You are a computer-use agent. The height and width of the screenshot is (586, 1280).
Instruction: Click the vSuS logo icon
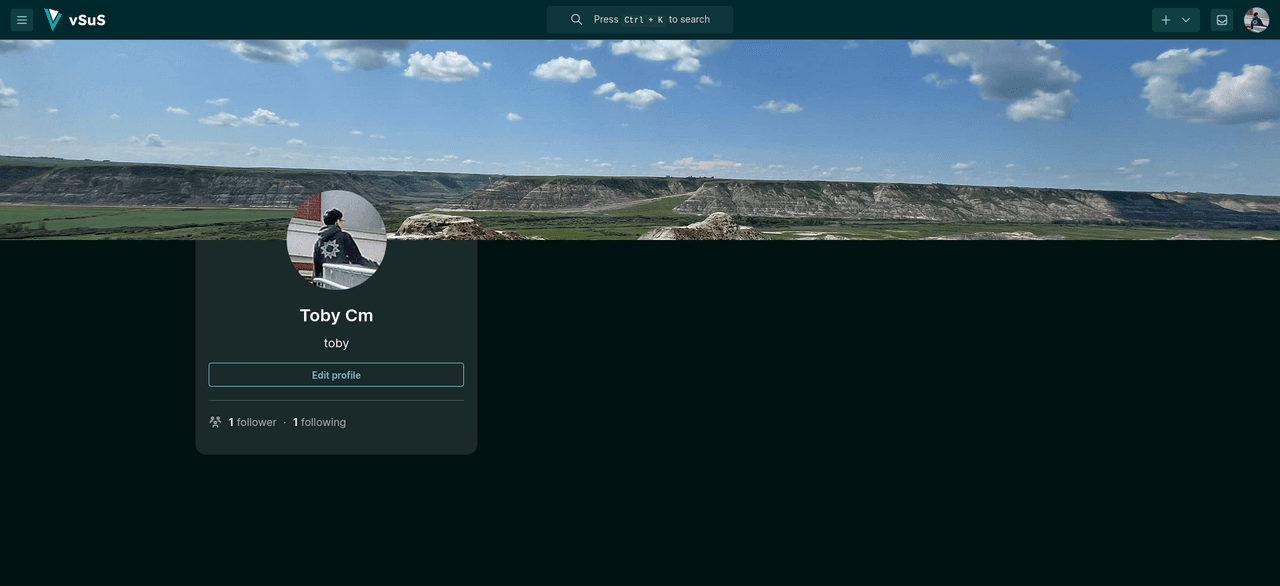tap(53, 20)
